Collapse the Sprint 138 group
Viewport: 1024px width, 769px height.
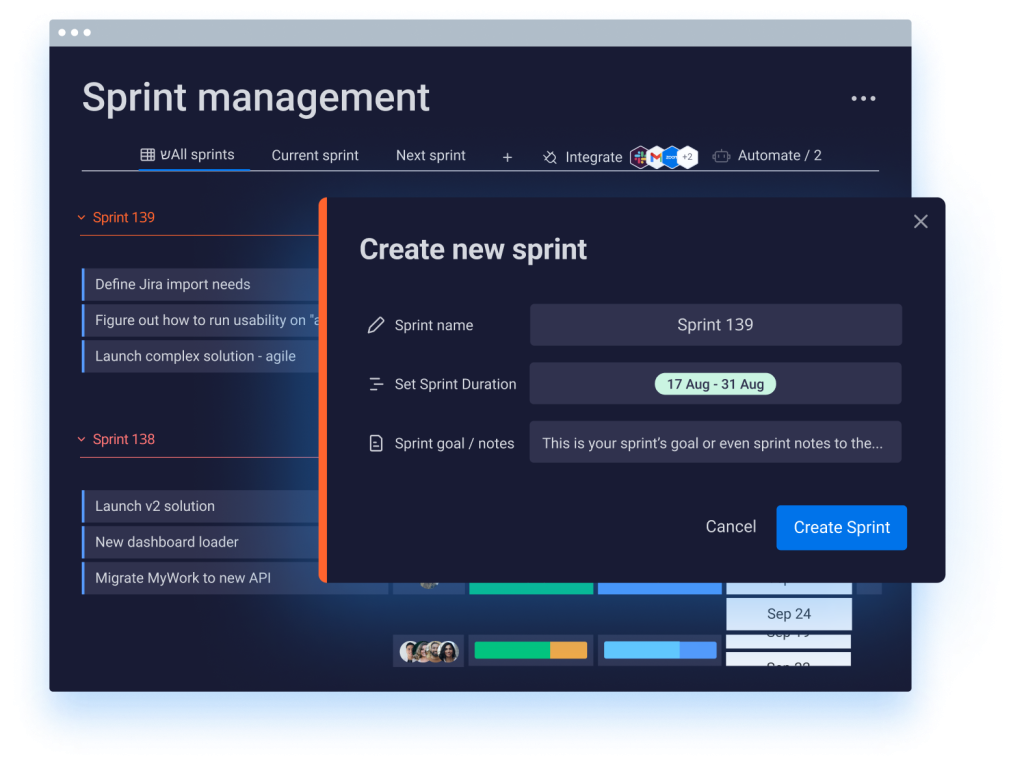pyautogui.click(x=82, y=439)
